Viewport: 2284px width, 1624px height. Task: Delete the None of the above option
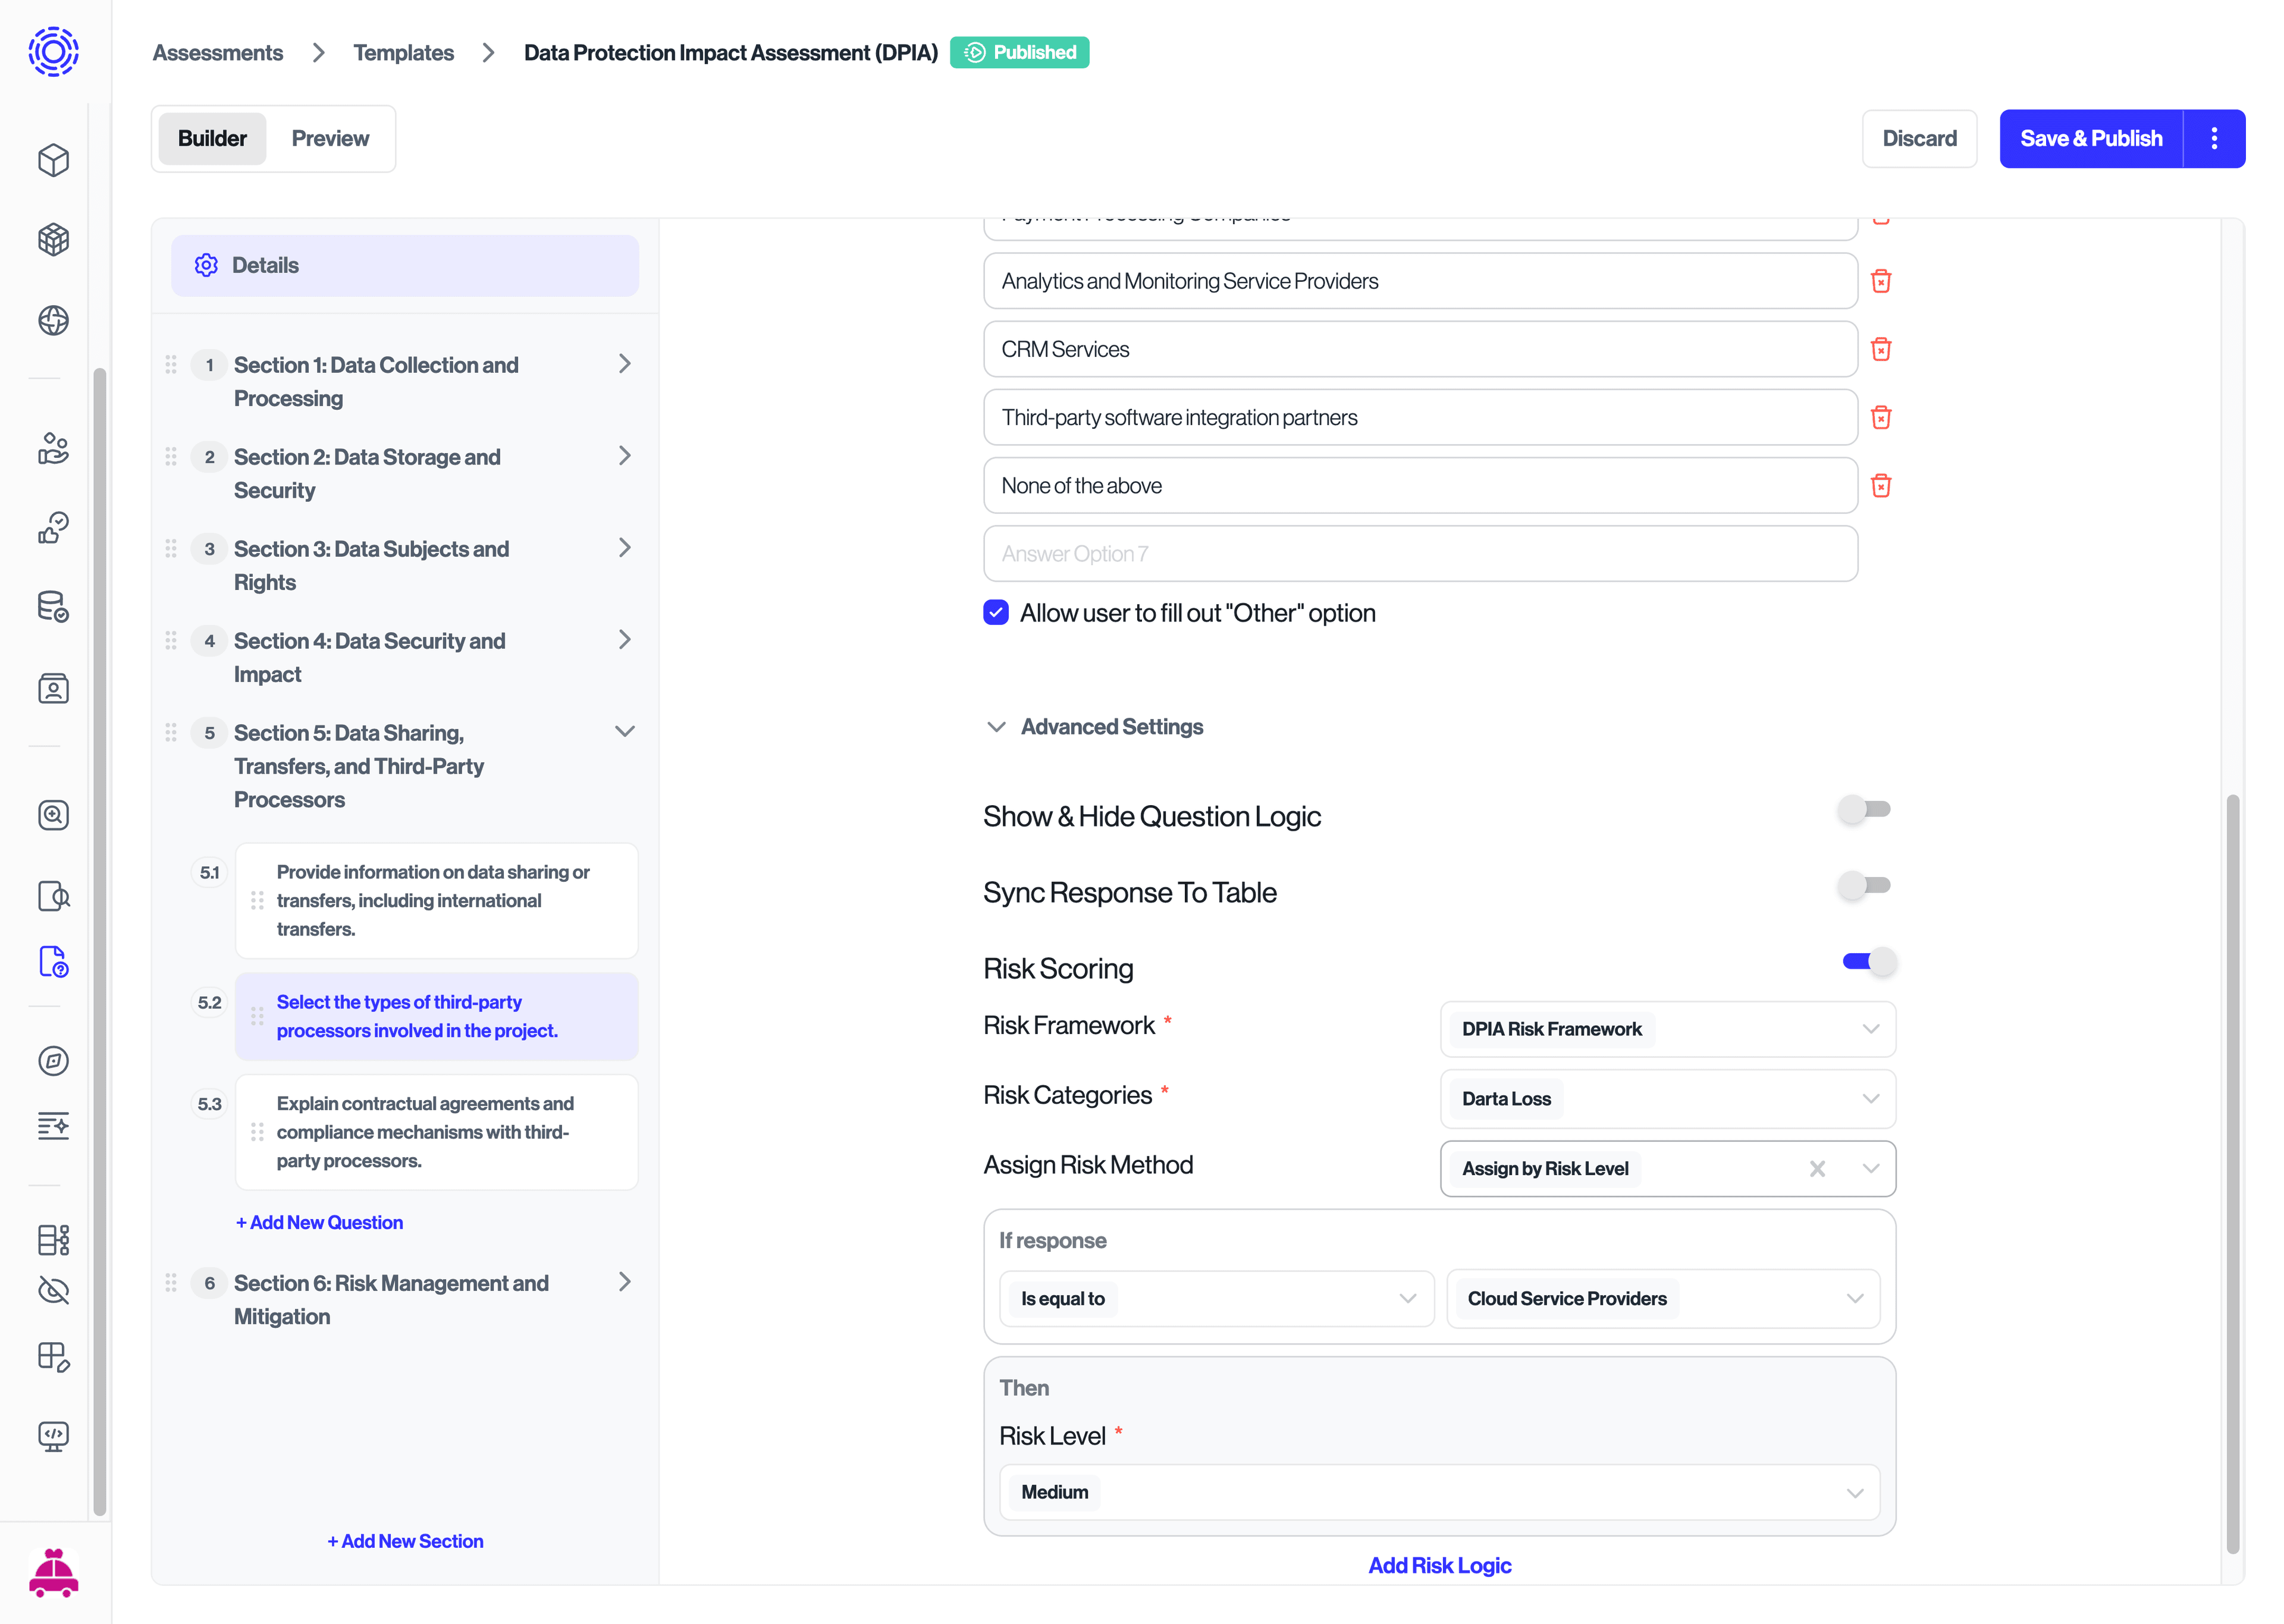tap(1880, 486)
